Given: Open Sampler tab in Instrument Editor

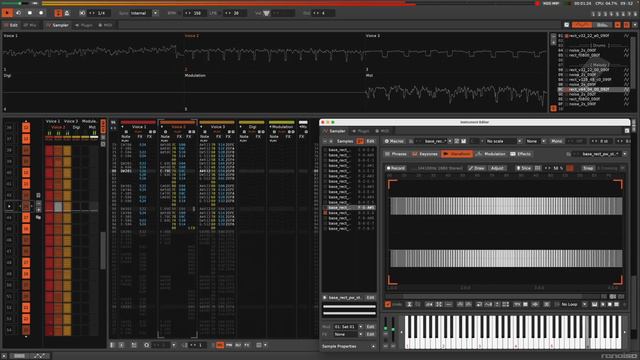Looking at the screenshot, I should [x=335, y=131].
